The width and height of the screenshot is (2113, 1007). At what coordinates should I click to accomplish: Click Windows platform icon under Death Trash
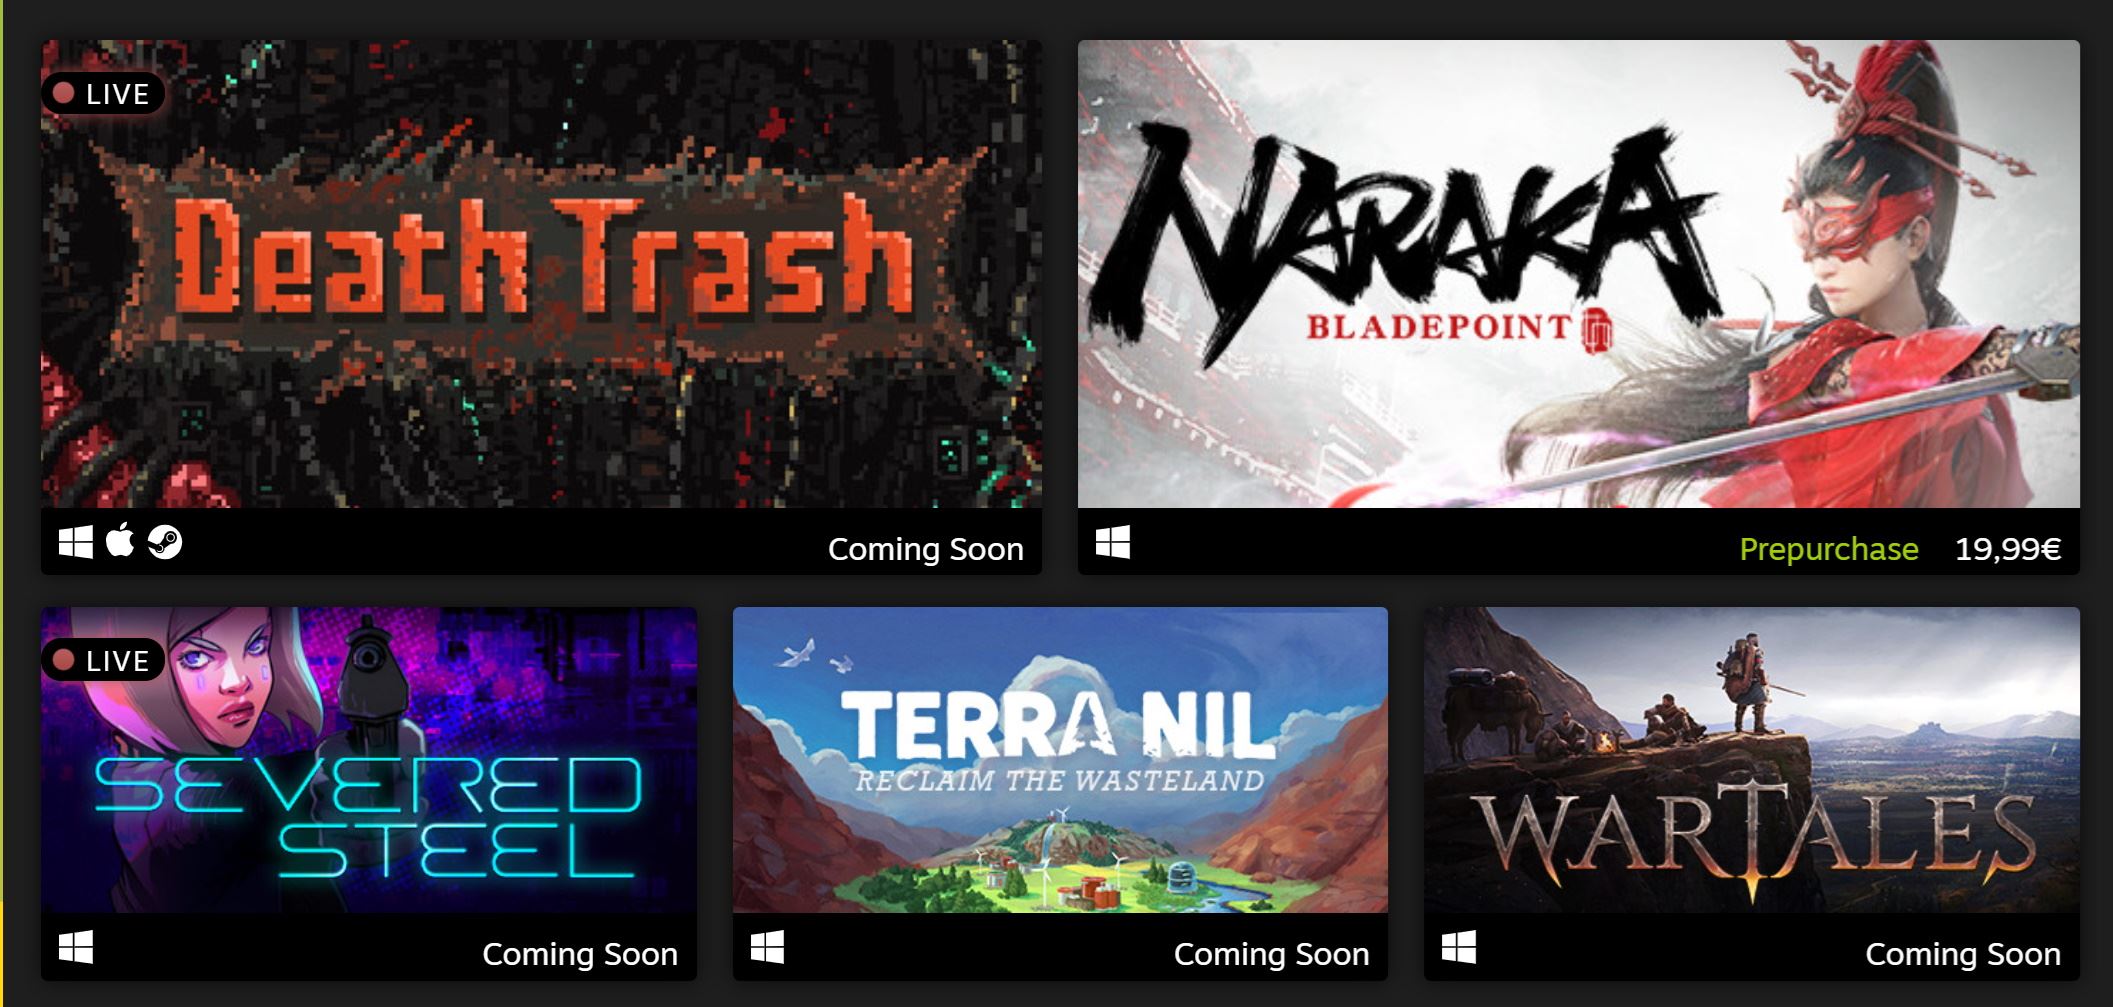[76, 542]
